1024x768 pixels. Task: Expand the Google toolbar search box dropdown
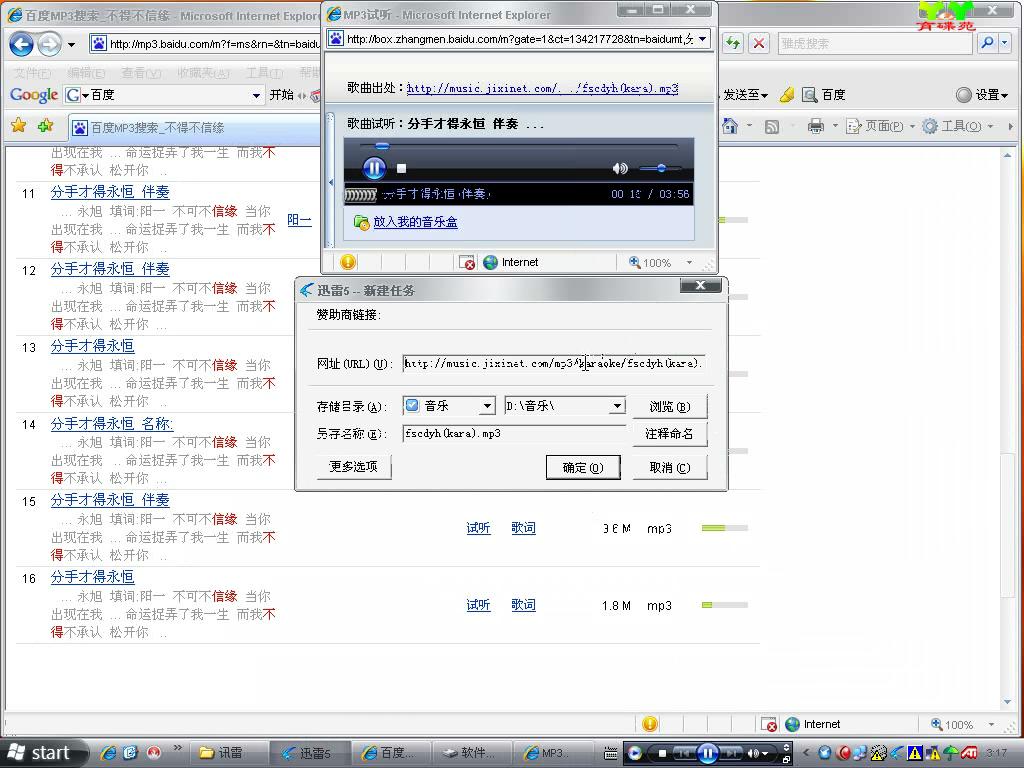(x=256, y=95)
